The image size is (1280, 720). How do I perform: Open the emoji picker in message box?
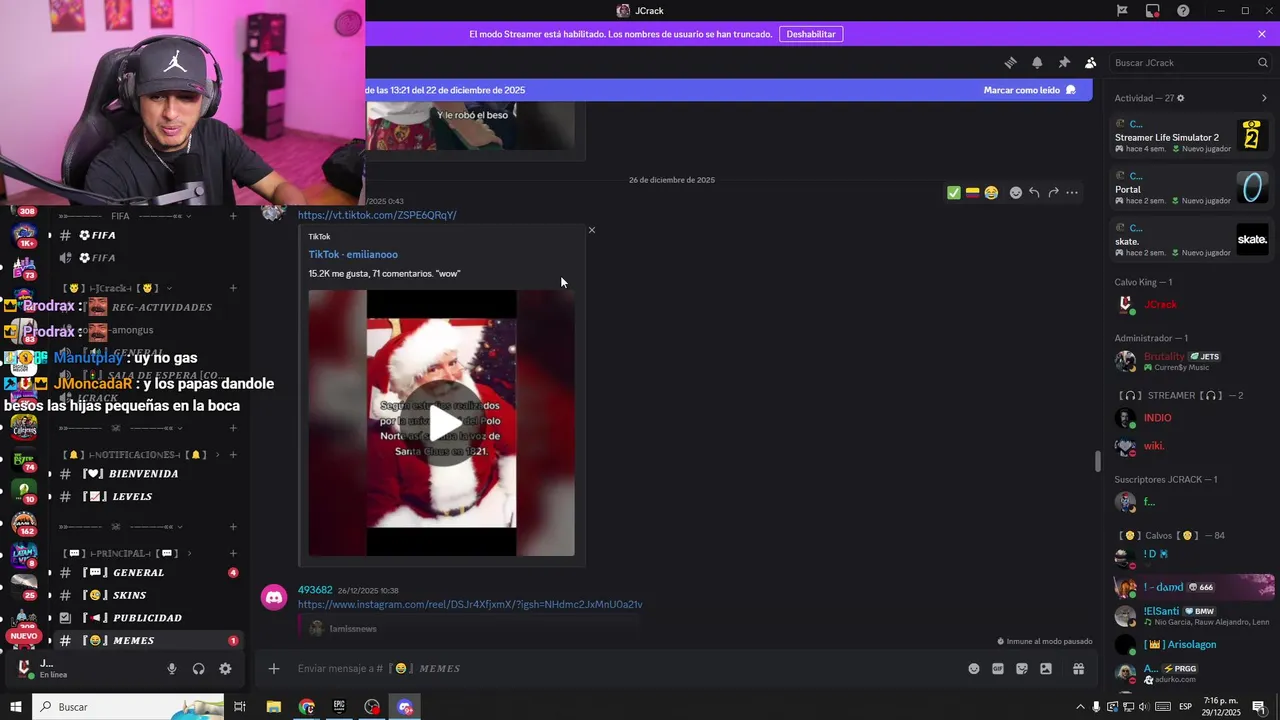974,669
